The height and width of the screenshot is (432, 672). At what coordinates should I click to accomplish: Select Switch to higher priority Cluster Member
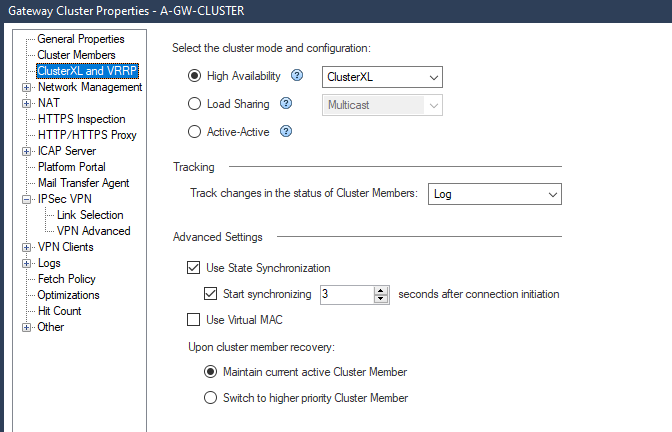click(x=210, y=398)
